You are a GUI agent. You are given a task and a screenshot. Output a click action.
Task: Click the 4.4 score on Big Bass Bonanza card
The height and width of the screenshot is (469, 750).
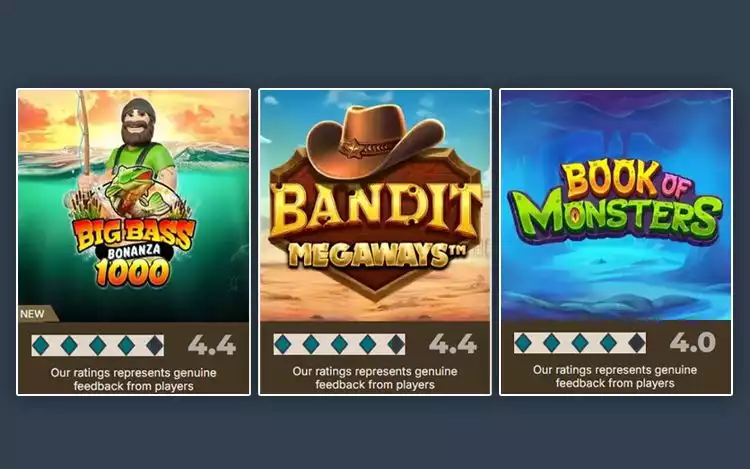pos(212,345)
